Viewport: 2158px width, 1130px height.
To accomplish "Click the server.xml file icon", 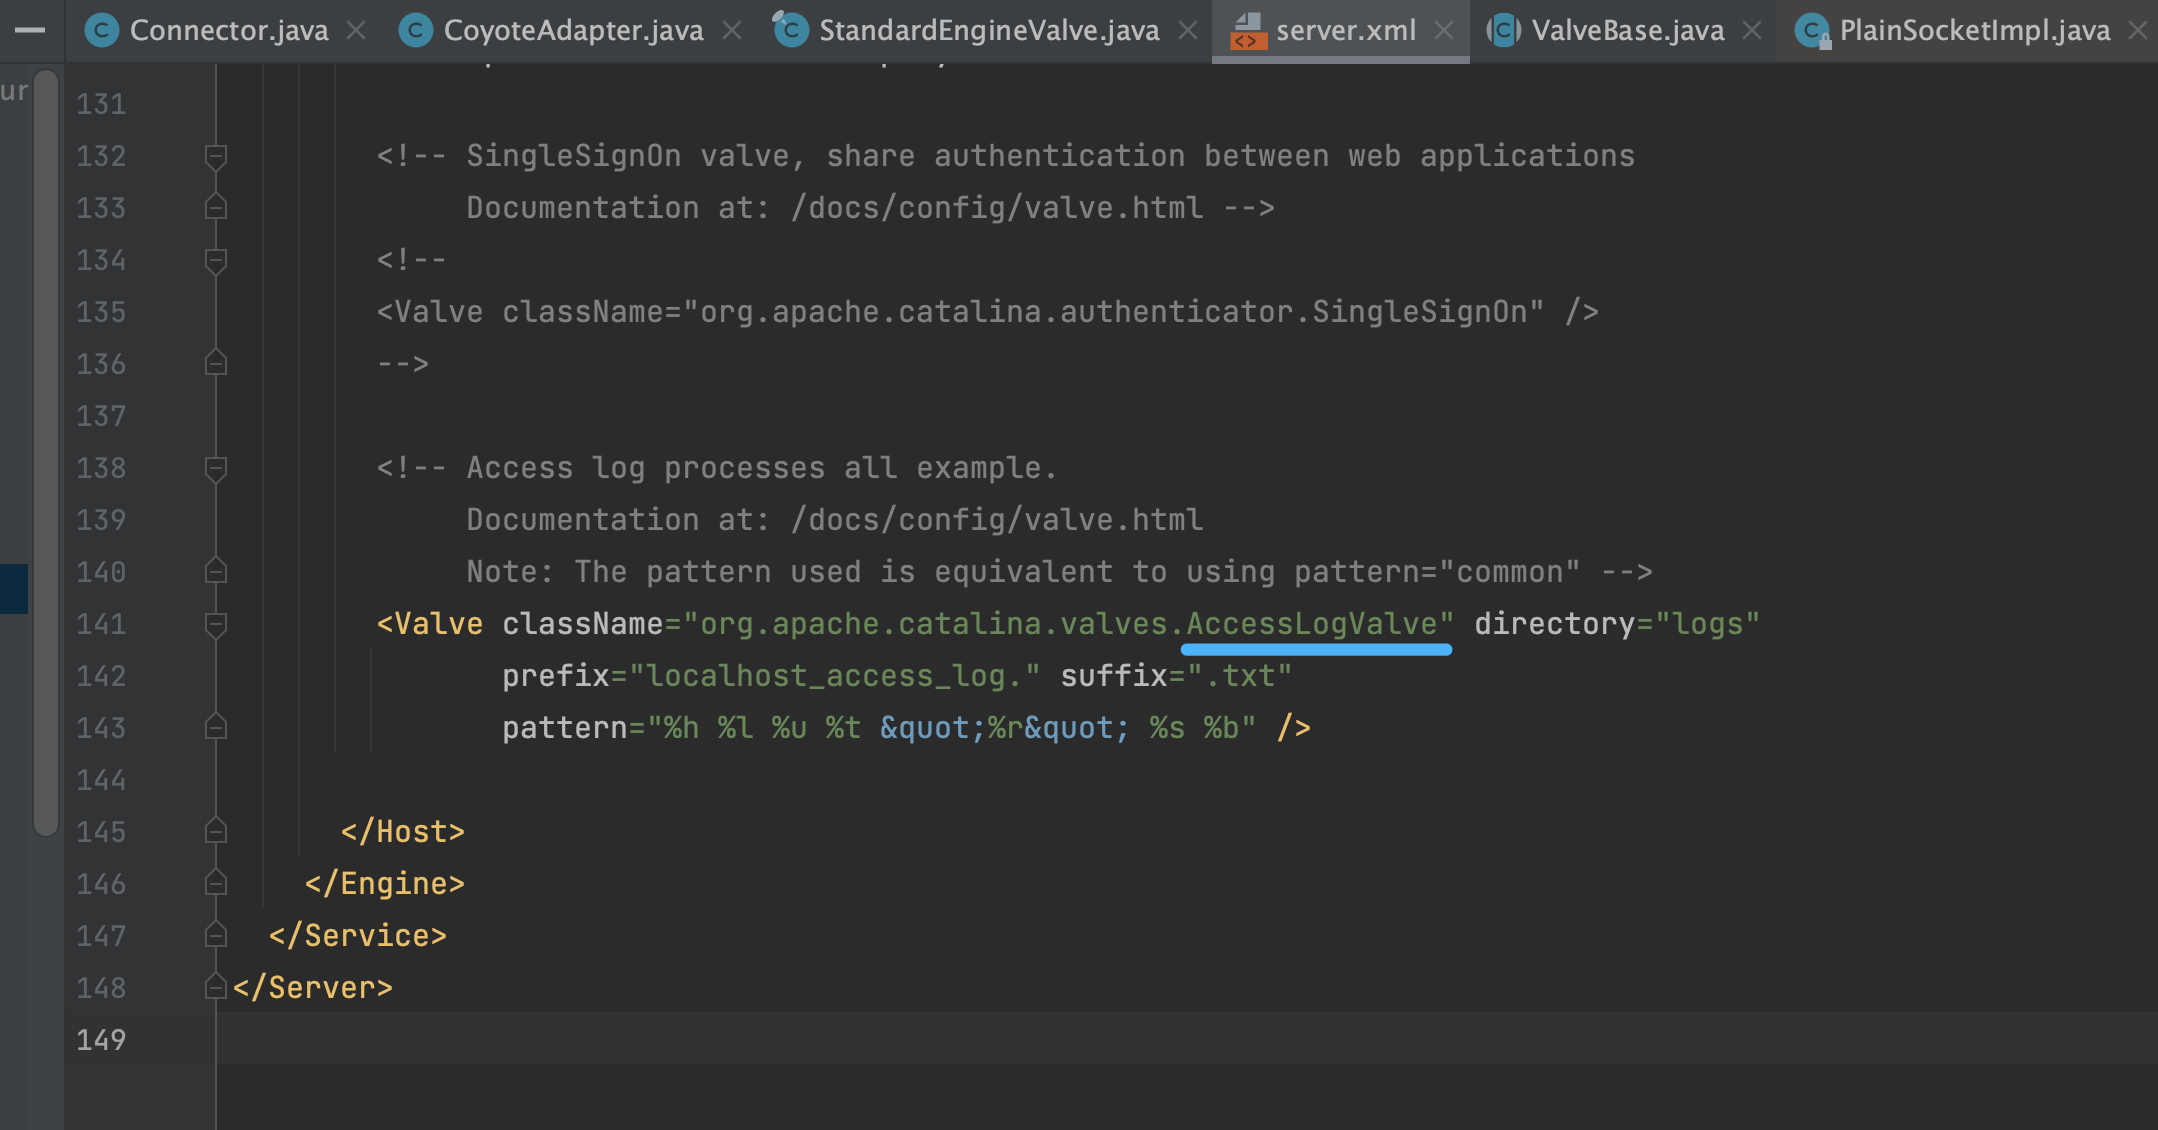I will (x=1248, y=31).
